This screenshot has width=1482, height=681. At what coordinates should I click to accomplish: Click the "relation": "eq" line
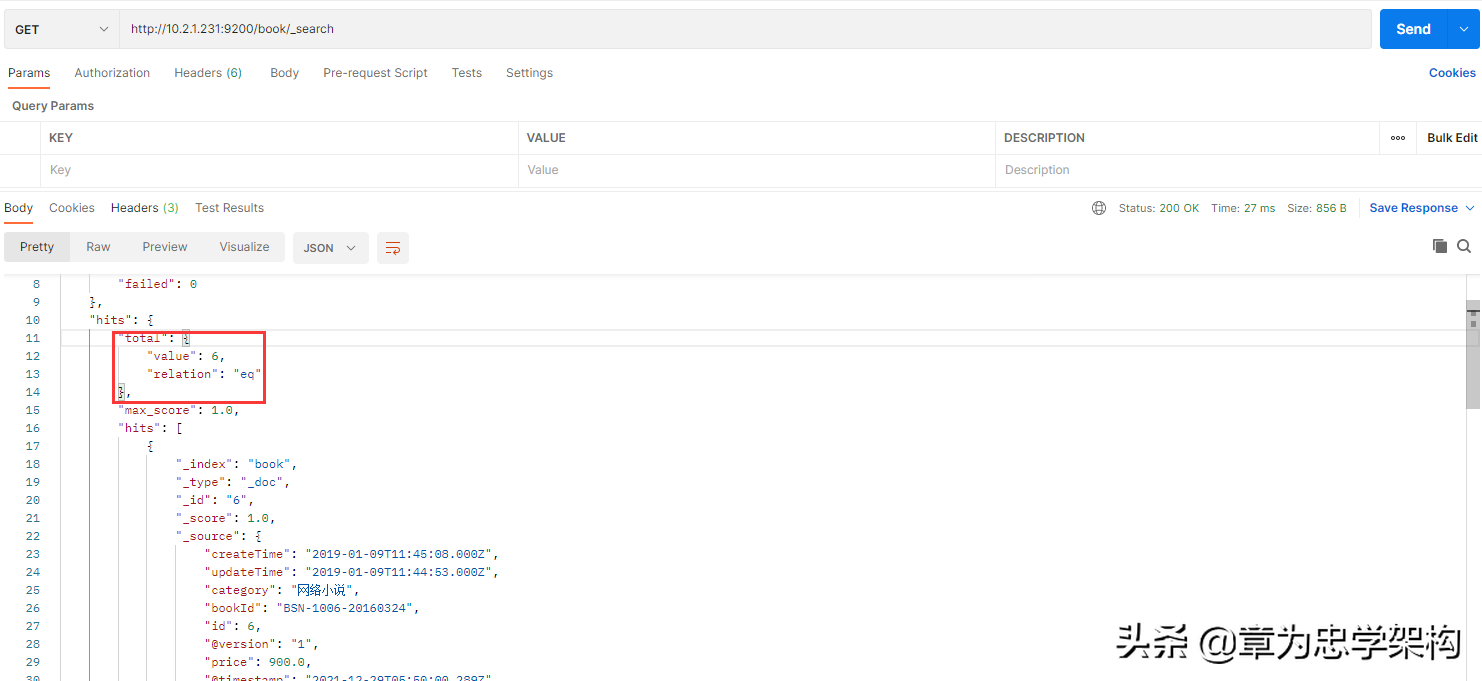tap(204, 374)
